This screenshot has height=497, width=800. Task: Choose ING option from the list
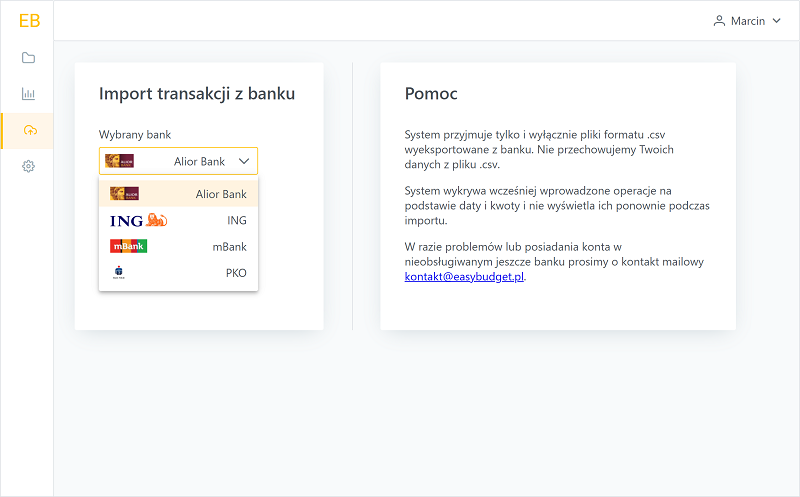[x=179, y=220]
